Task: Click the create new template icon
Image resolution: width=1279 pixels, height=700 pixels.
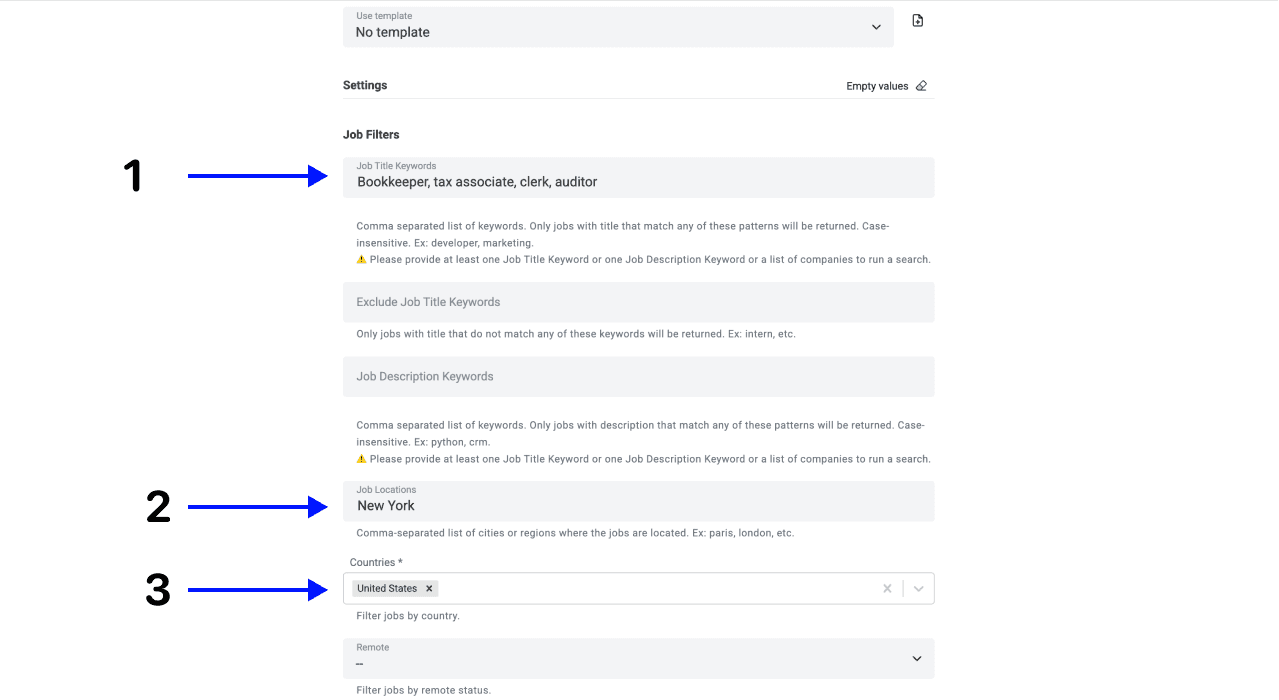Action: coord(917,20)
